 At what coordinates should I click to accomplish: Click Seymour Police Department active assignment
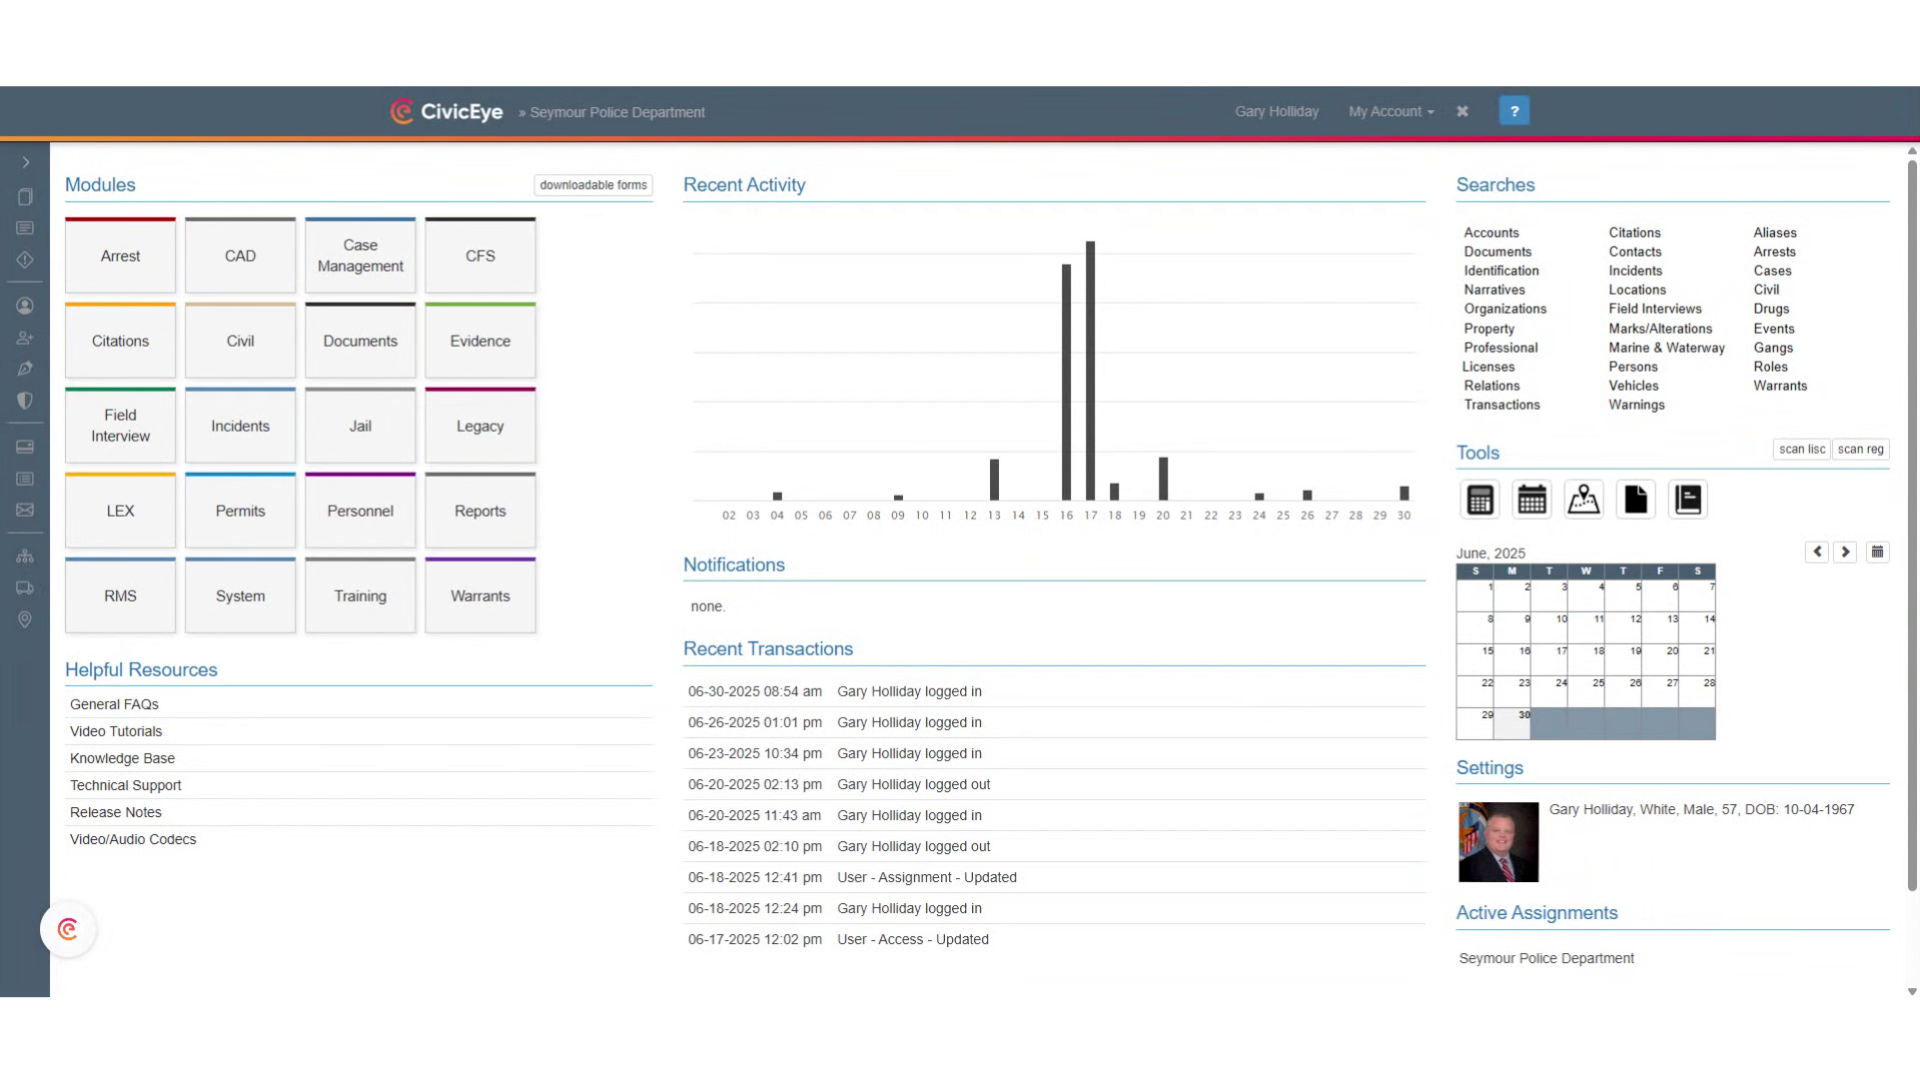click(1546, 959)
